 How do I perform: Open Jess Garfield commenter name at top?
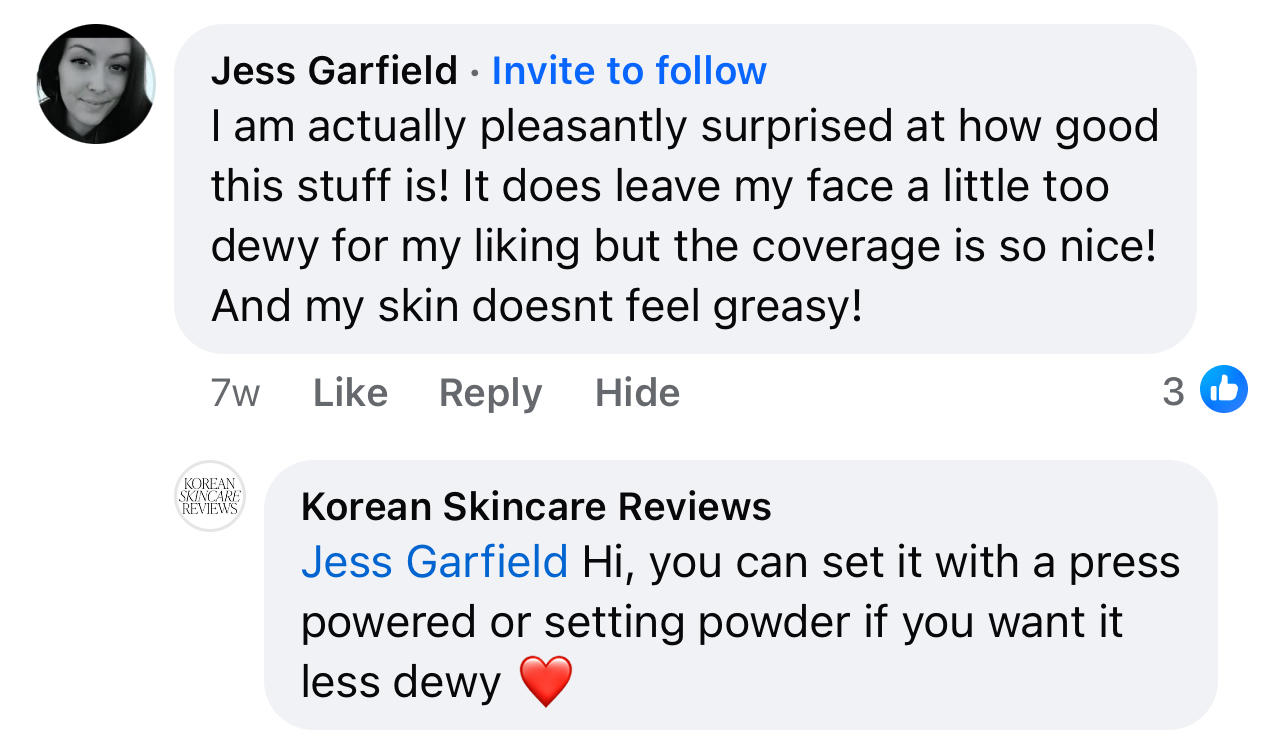(334, 71)
